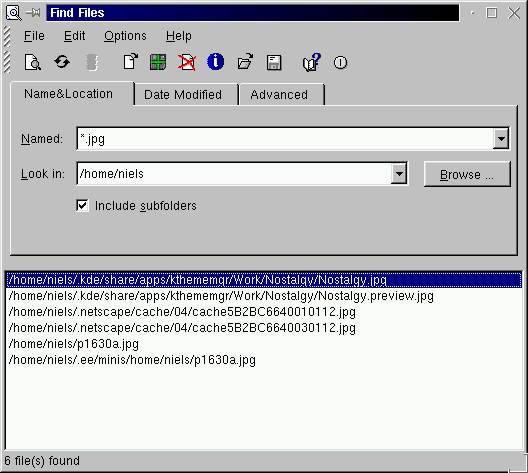Open the Options menu
528x473 pixels.
pos(125,36)
